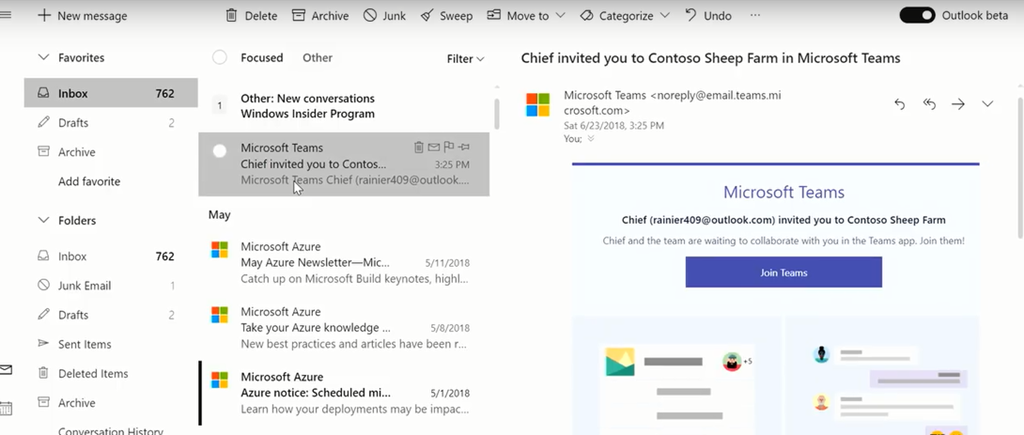Open the hamburger navigation menu
Screen dimensions: 1024x435
point(6,16)
